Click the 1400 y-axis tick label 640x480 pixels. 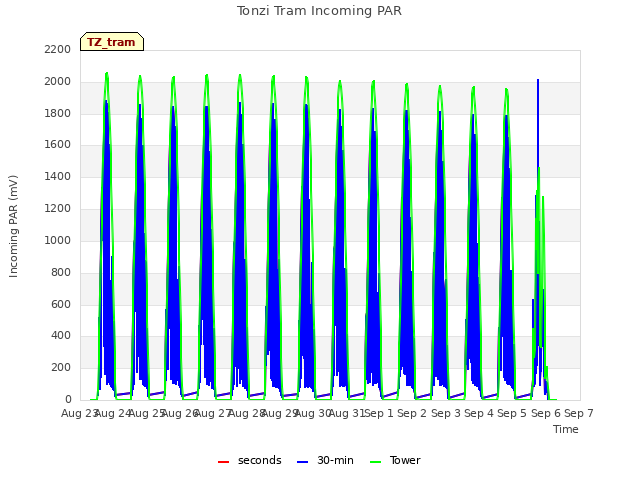click(x=58, y=177)
